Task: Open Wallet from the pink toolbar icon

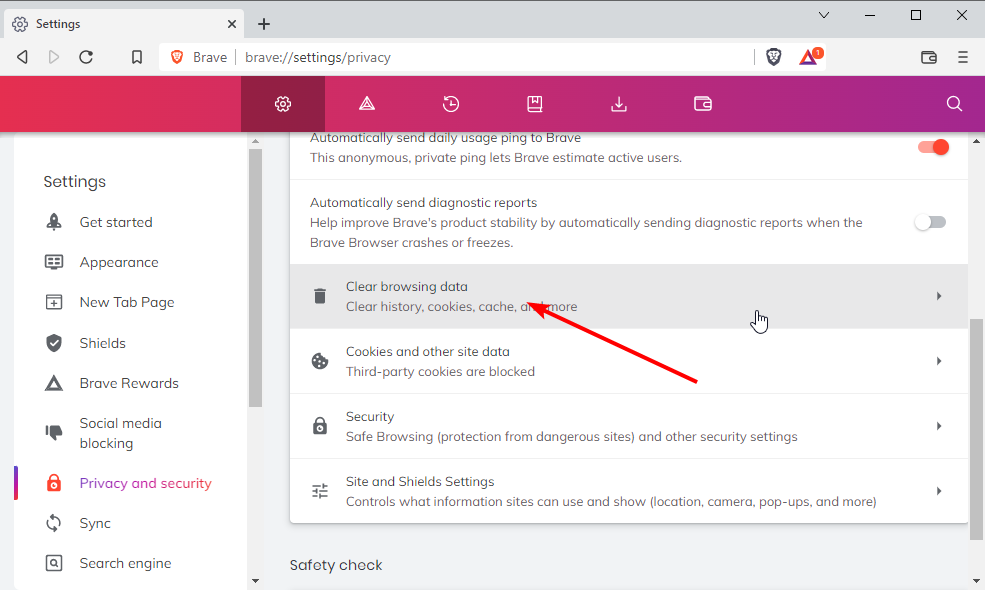Action: tap(703, 104)
